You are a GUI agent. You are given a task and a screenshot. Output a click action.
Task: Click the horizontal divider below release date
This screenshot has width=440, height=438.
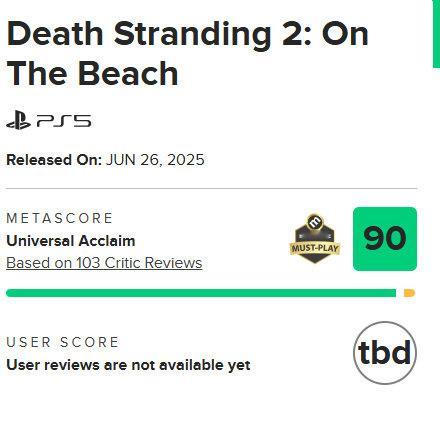pyautogui.click(x=211, y=188)
